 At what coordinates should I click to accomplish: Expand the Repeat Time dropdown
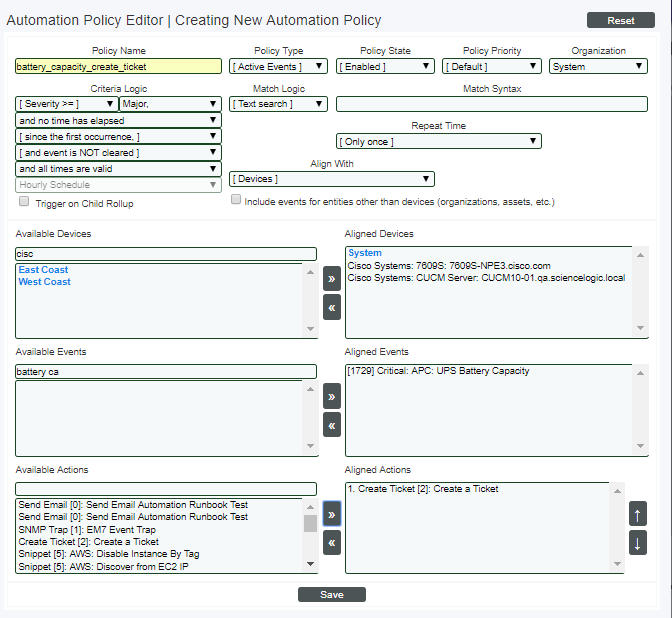pos(438,141)
